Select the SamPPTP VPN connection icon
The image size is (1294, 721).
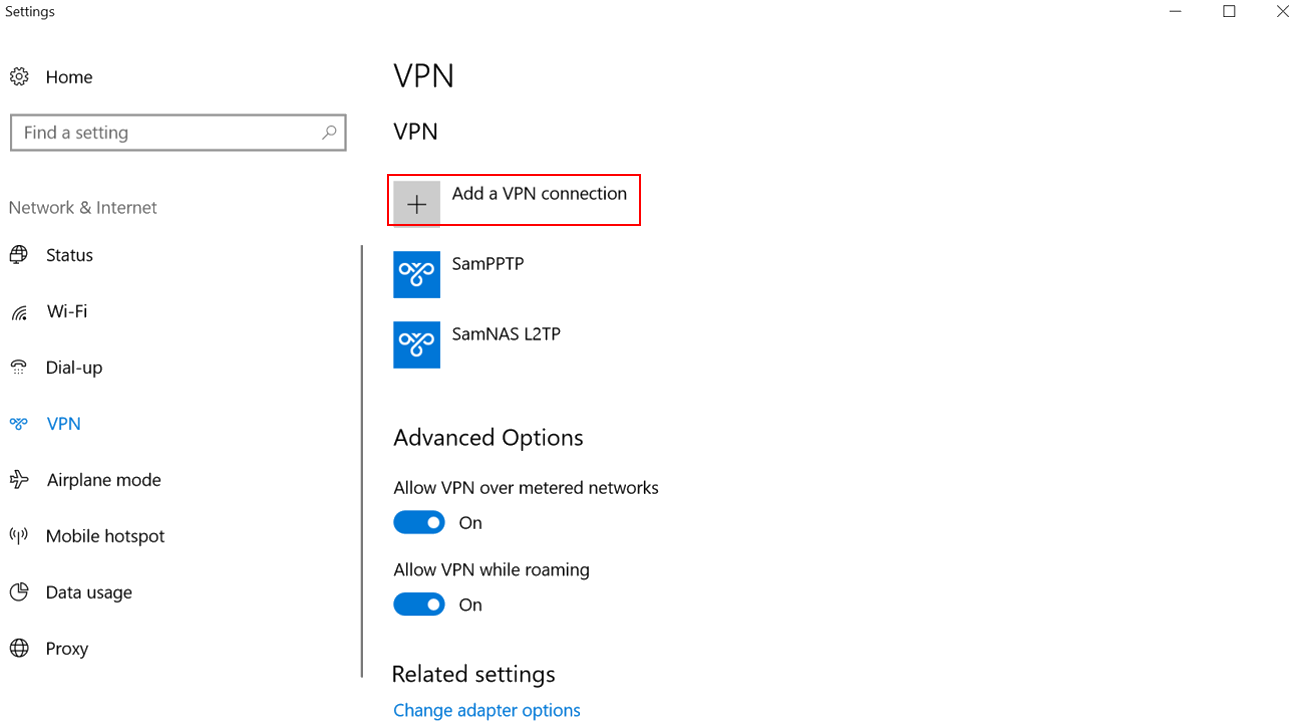[x=417, y=275]
